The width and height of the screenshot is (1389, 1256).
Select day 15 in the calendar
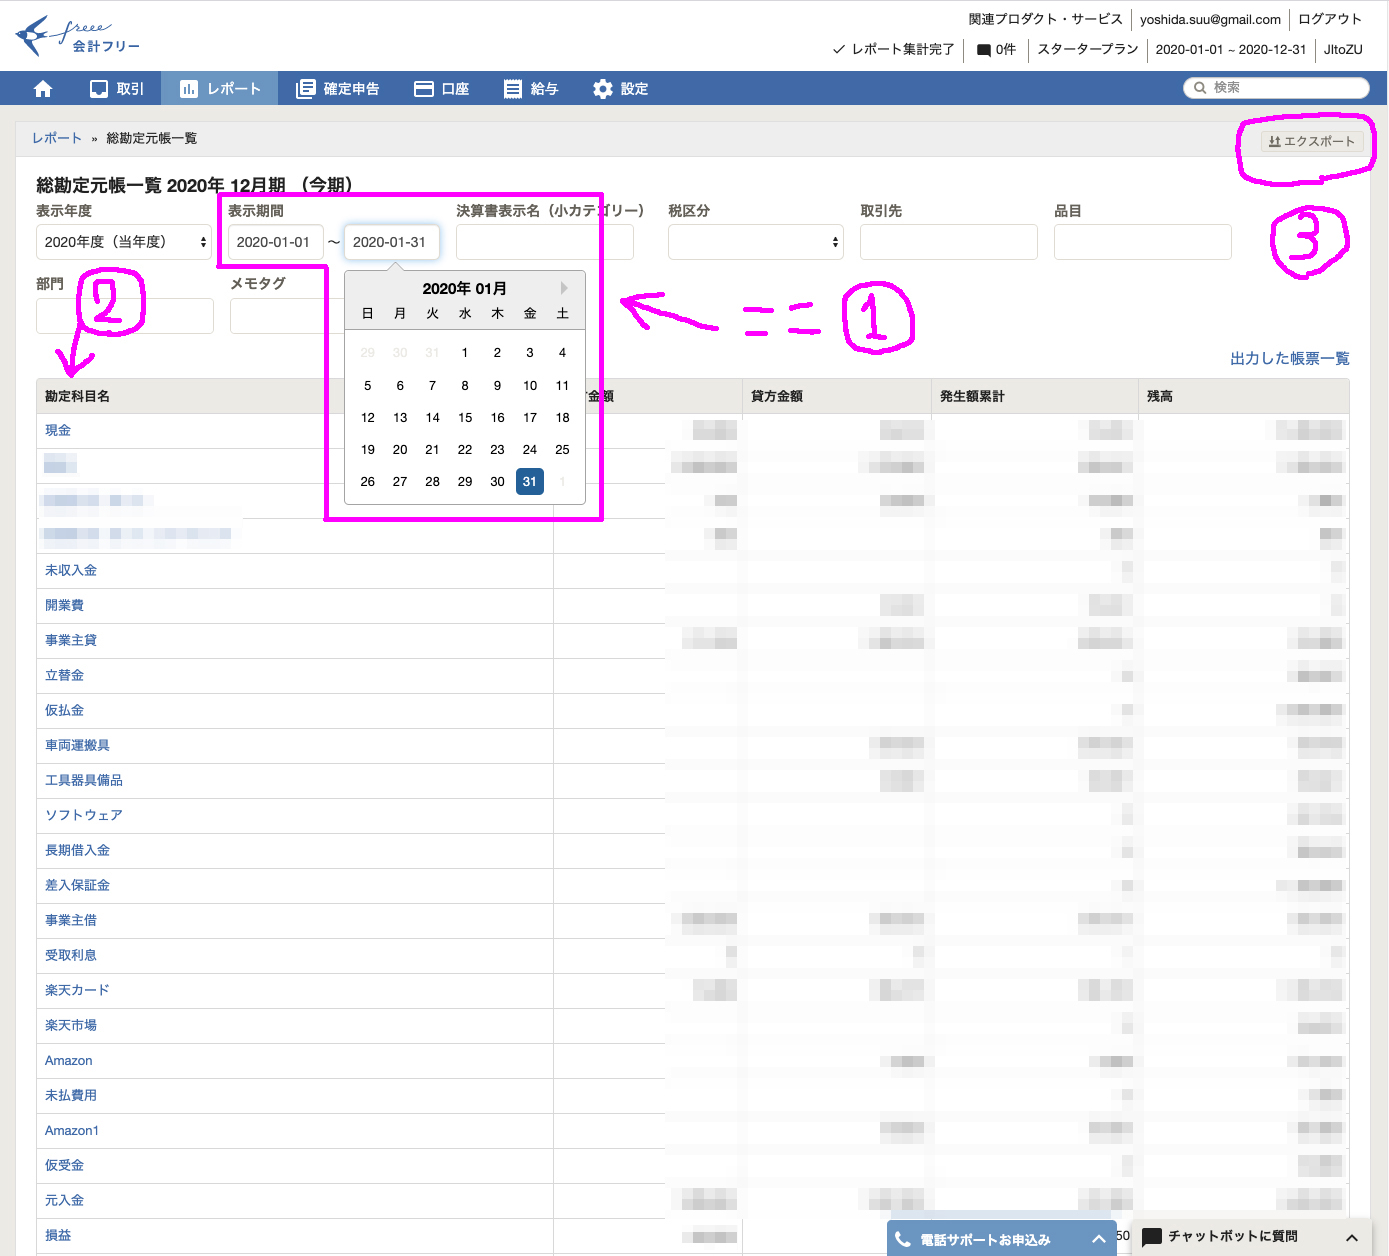465,418
